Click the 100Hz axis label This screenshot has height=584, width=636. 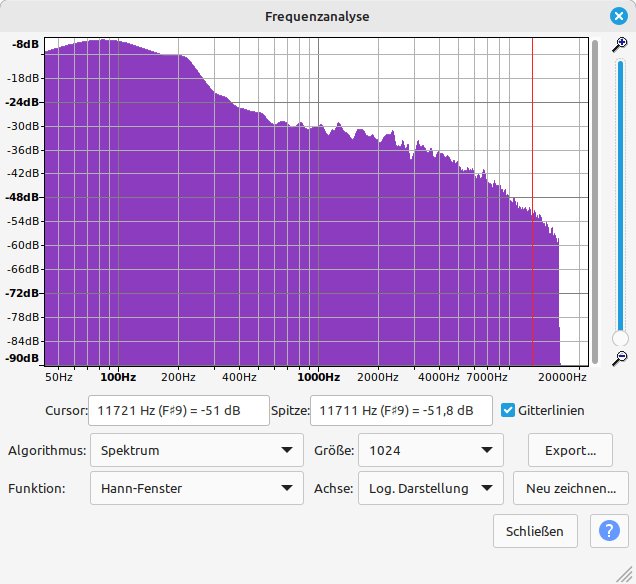coord(118,377)
